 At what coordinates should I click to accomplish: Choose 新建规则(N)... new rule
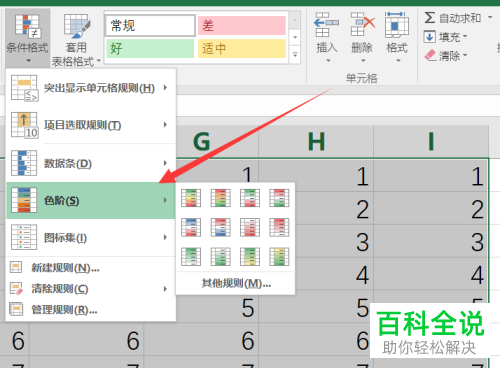91,267
